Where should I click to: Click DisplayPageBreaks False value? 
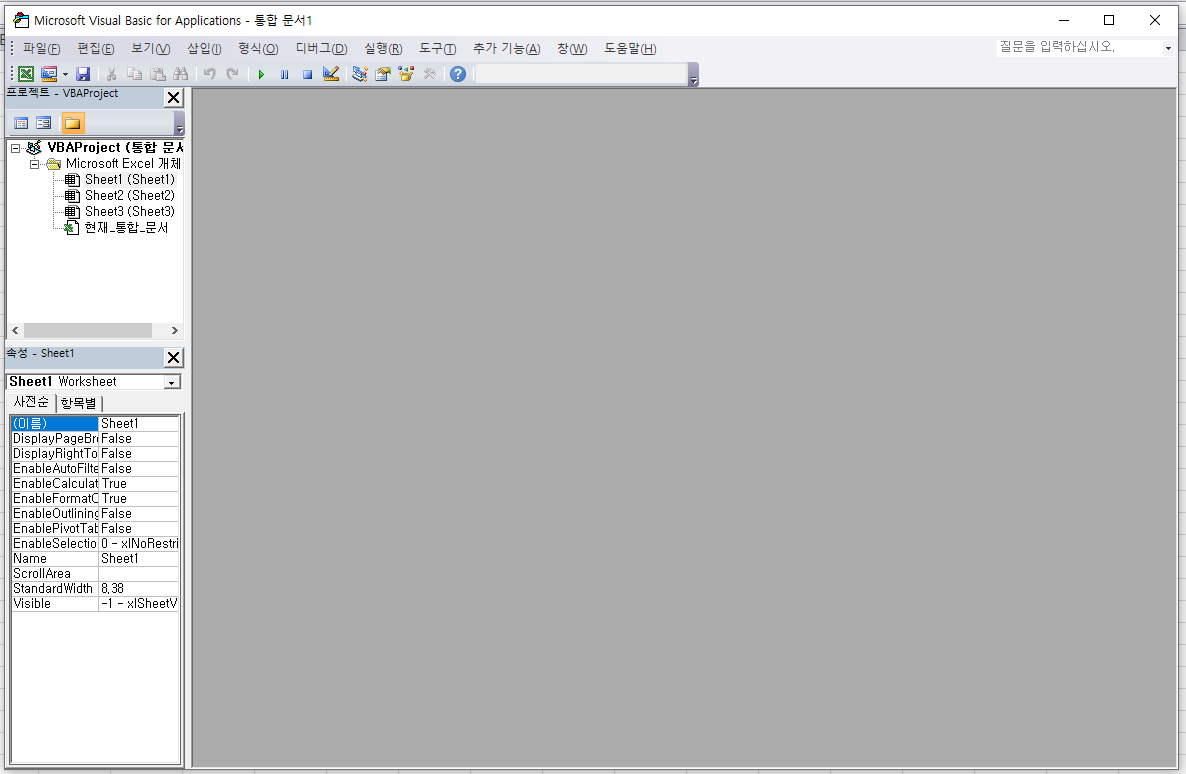click(138, 439)
